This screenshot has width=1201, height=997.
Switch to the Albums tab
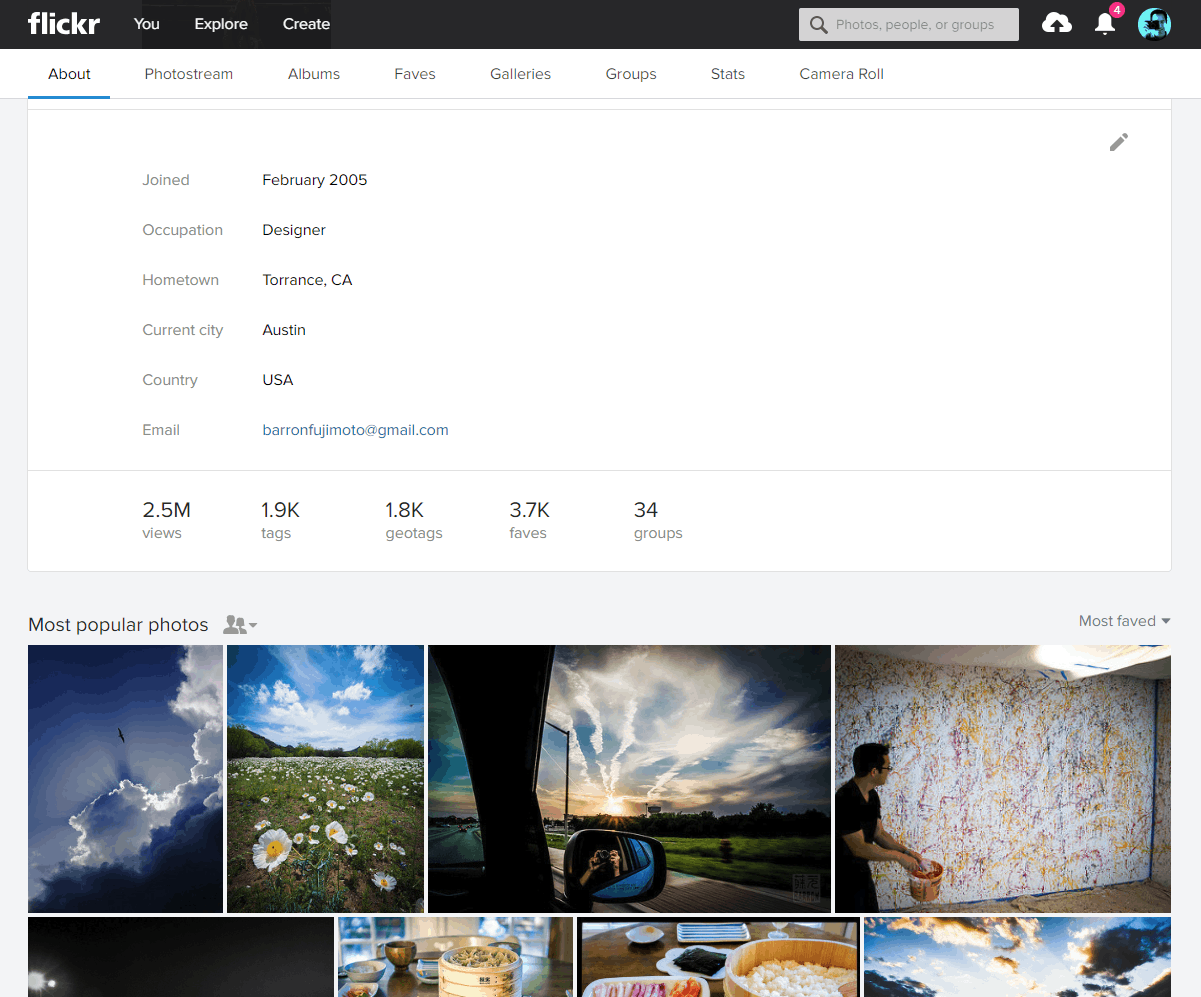314,74
